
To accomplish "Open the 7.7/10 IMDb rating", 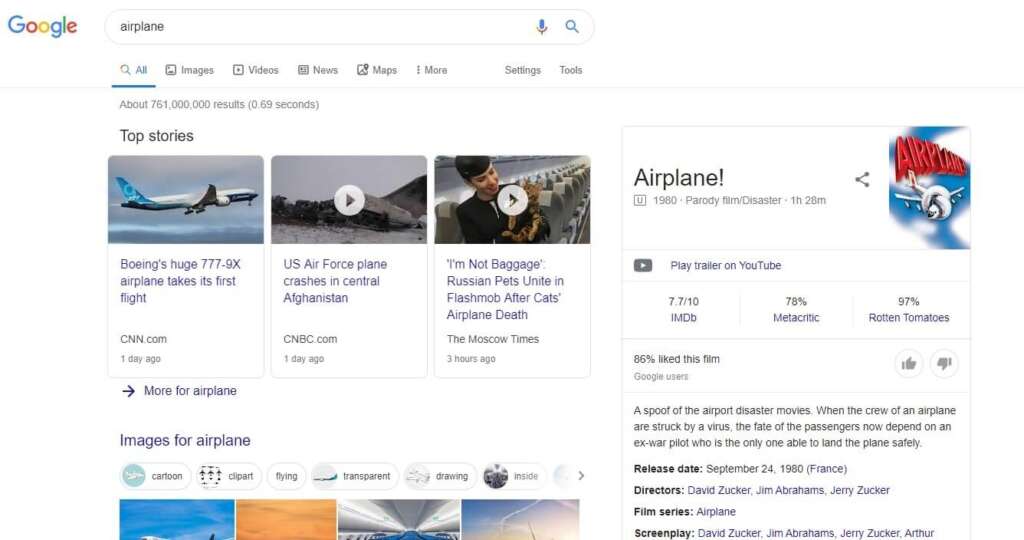I will coord(683,310).
